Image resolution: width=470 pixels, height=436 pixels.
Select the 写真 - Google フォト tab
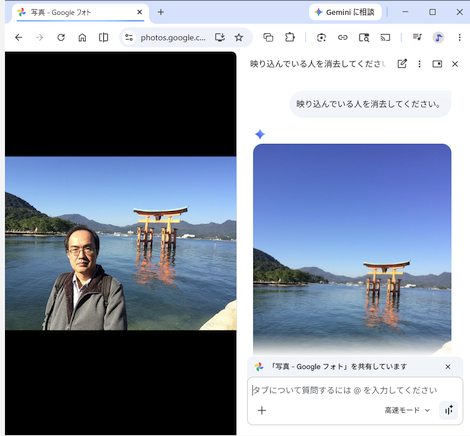tap(80, 13)
